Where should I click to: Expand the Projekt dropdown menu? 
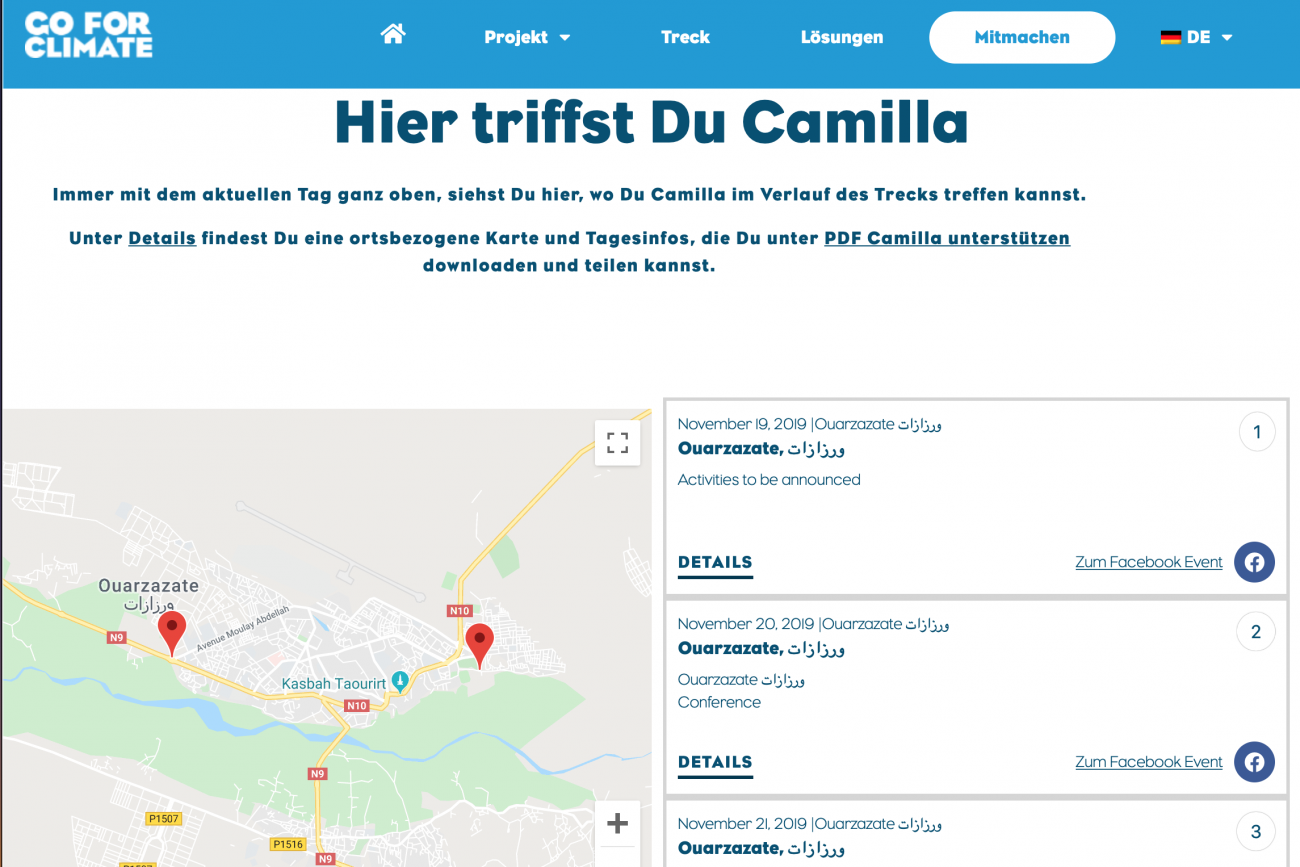527,37
